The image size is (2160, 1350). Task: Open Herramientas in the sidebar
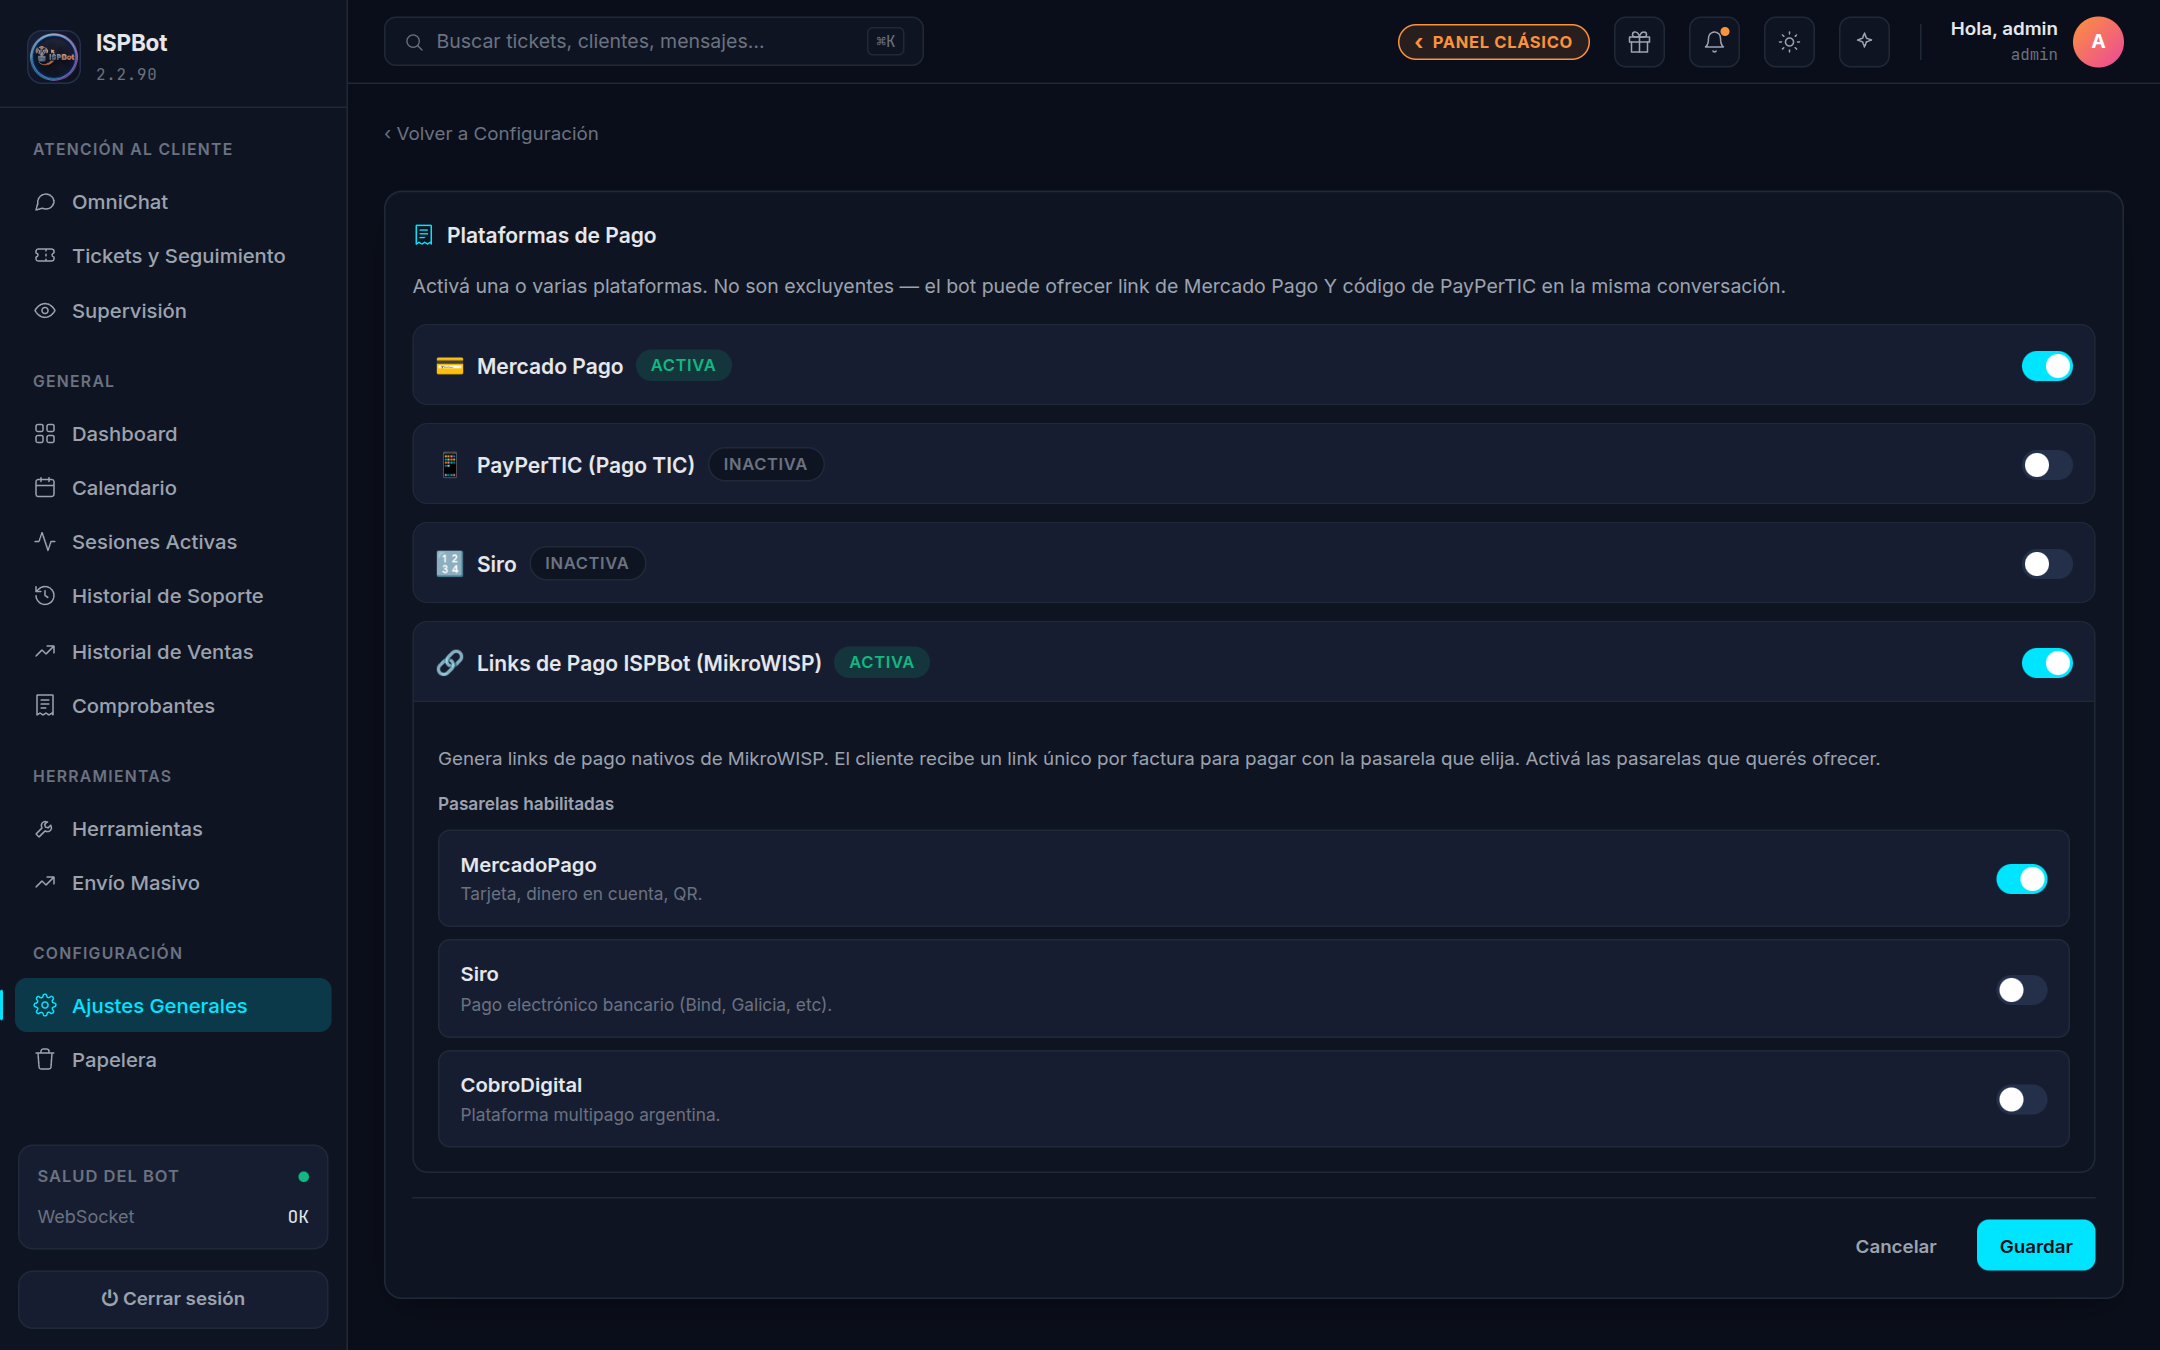pyautogui.click(x=173, y=829)
